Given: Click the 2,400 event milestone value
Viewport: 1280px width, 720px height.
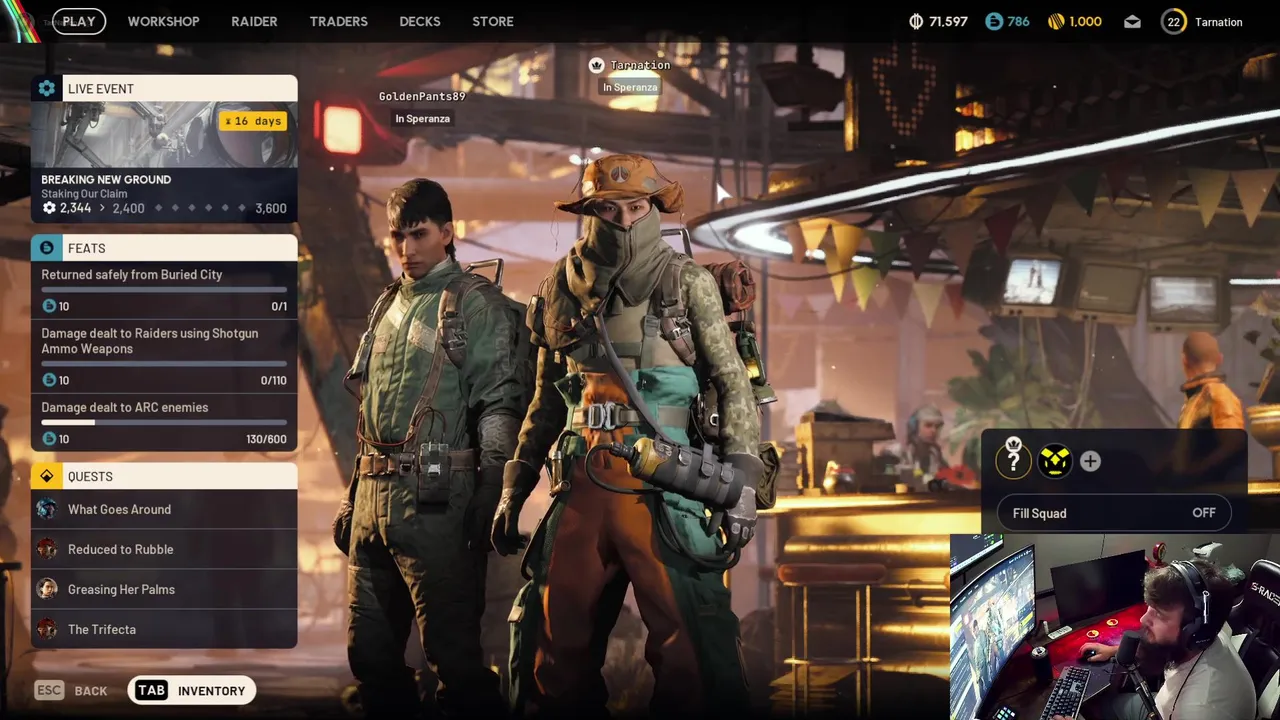Looking at the screenshot, I should [128, 208].
